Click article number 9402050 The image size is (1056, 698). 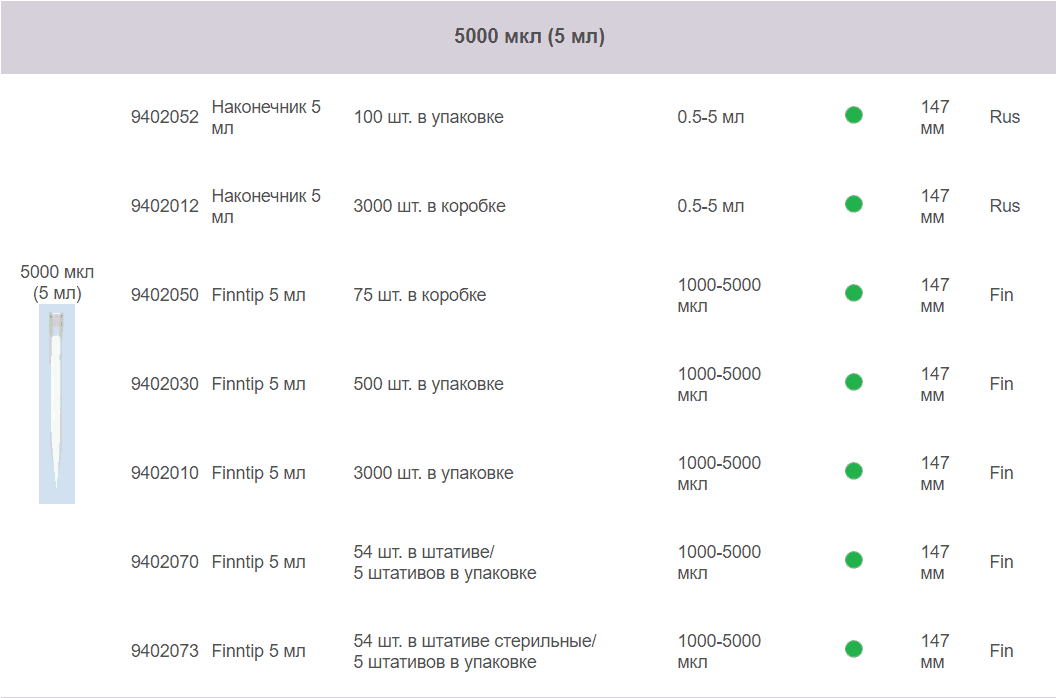point(165,295)
